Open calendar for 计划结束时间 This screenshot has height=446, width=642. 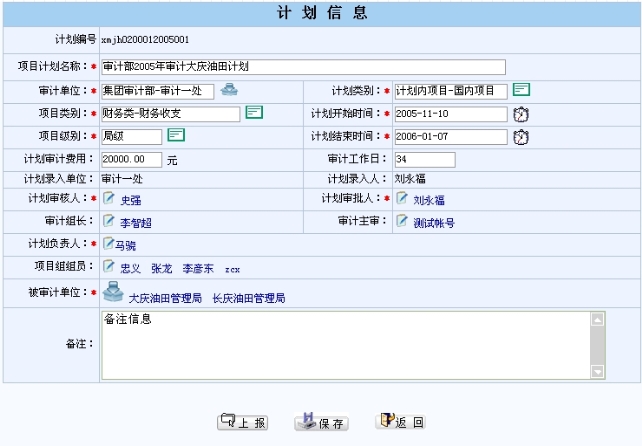(520, 136)
